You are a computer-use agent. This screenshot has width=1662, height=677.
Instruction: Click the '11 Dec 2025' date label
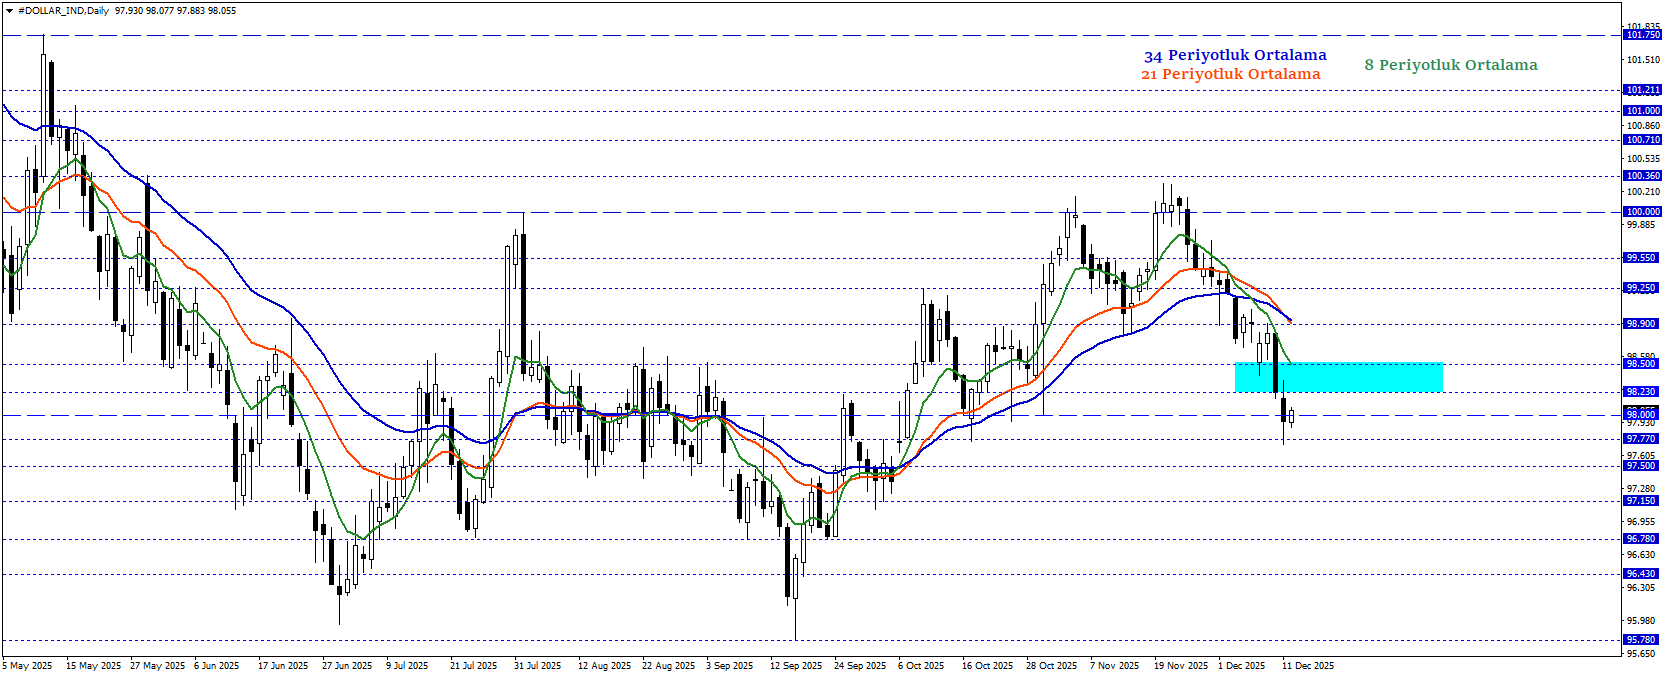pos(1307,666)
